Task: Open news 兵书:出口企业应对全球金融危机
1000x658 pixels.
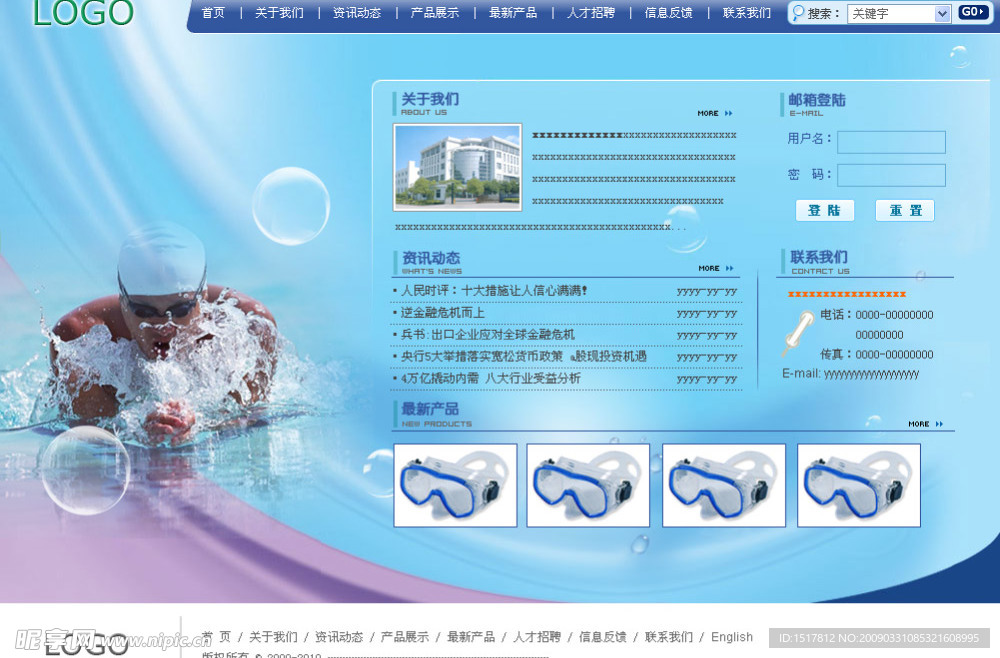Action: click(488, 334)
